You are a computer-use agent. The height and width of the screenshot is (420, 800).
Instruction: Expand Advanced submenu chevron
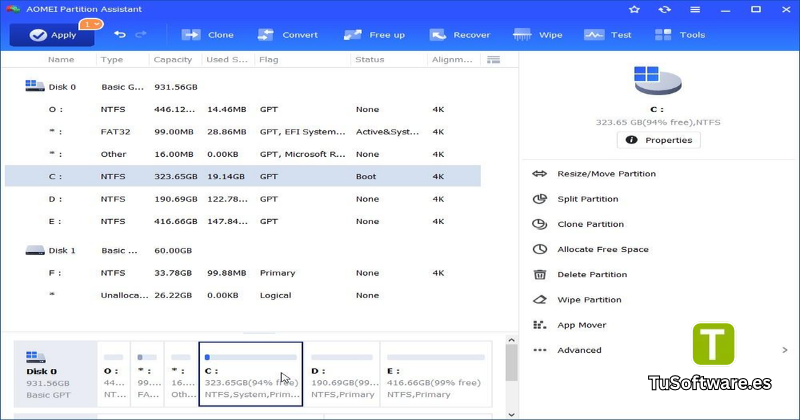pos(785,350)
